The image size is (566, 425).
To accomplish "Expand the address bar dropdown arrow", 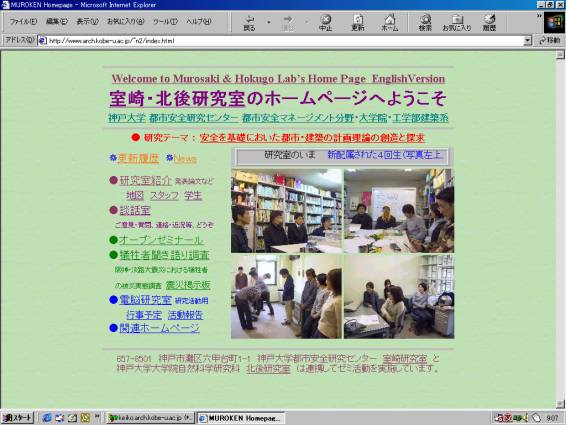I will point(527,40).
